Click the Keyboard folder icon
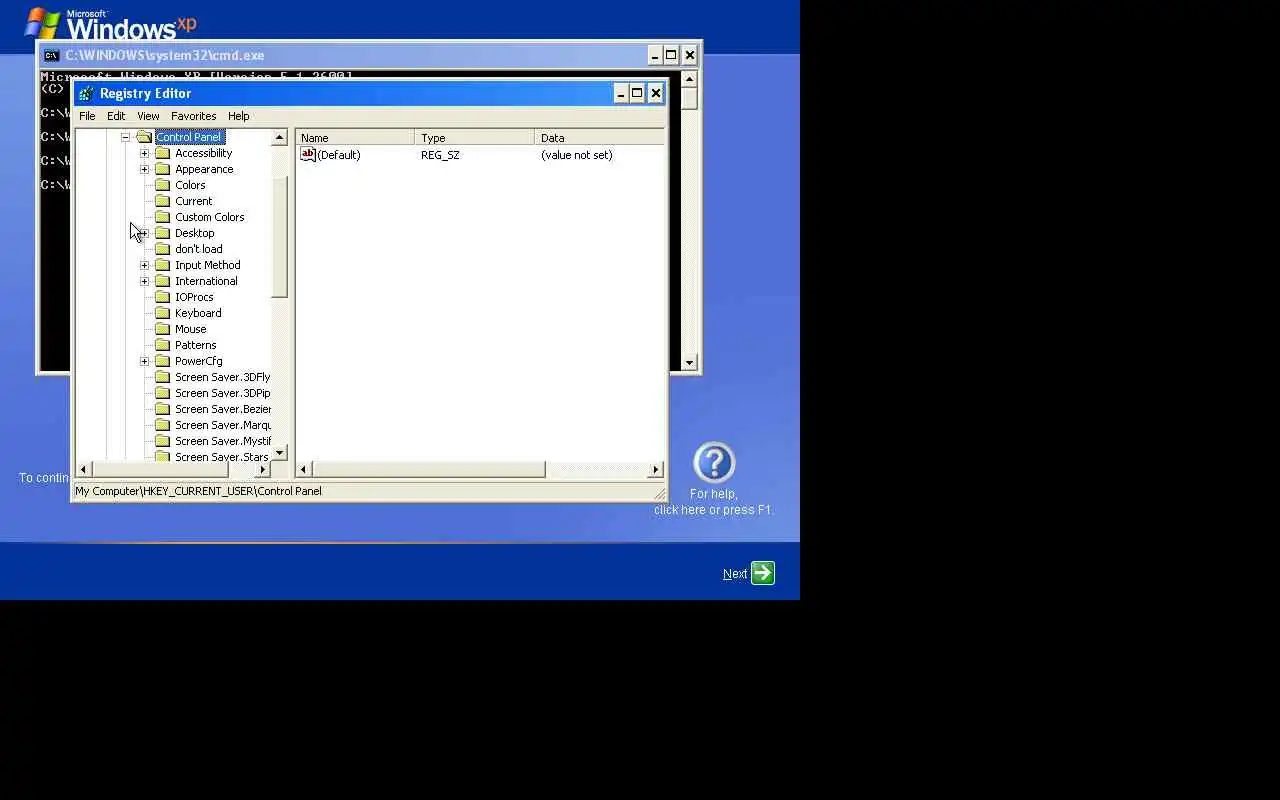The image size is (1280, 800). point(163,313)
